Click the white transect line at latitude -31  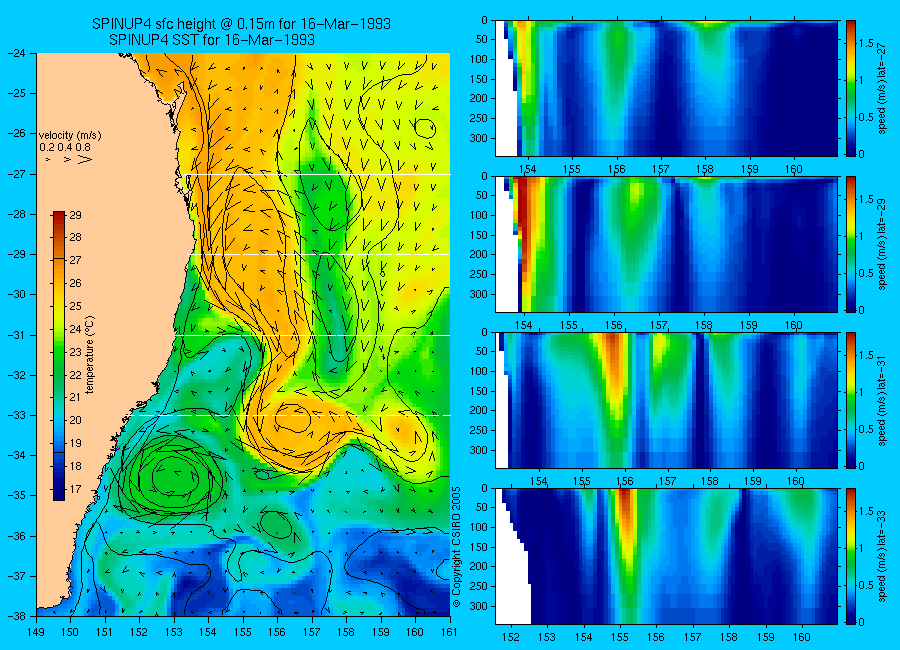[313, 335]
